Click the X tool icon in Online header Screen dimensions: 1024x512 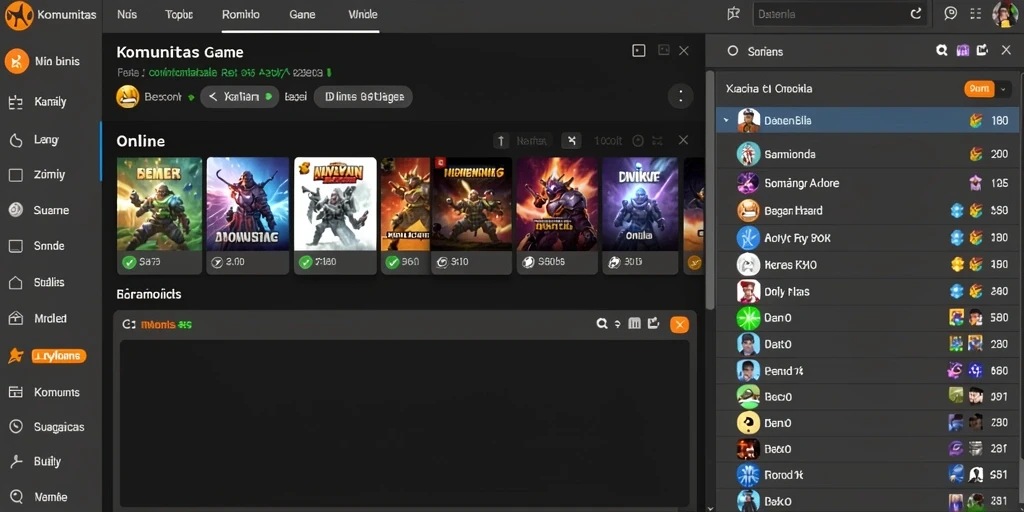[x=571, y=140]
